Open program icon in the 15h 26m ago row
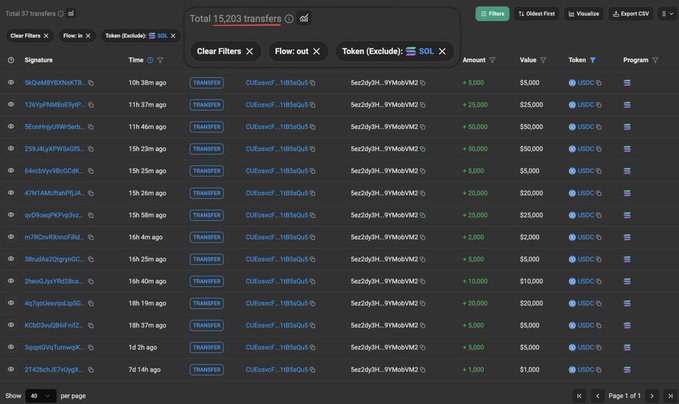Screen dimensions: 679x404 point(627,193)
